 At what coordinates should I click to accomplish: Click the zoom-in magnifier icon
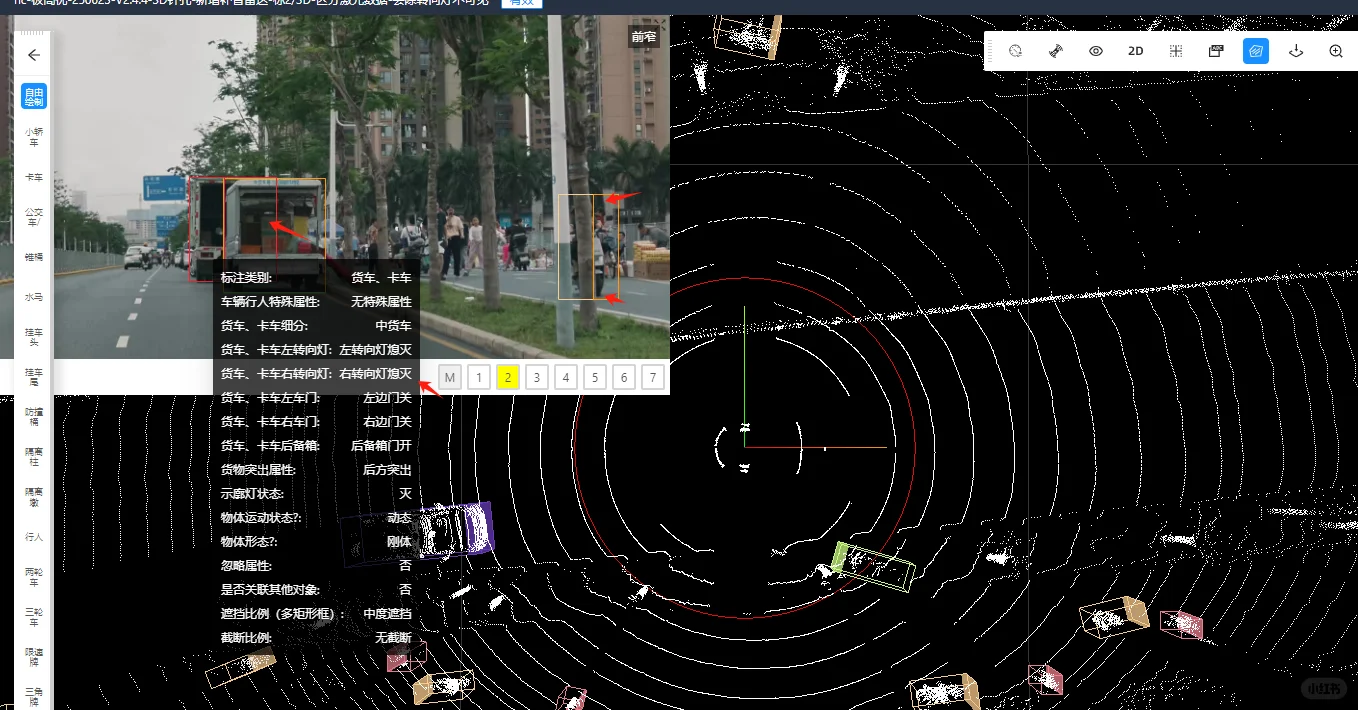point(1336,51)
